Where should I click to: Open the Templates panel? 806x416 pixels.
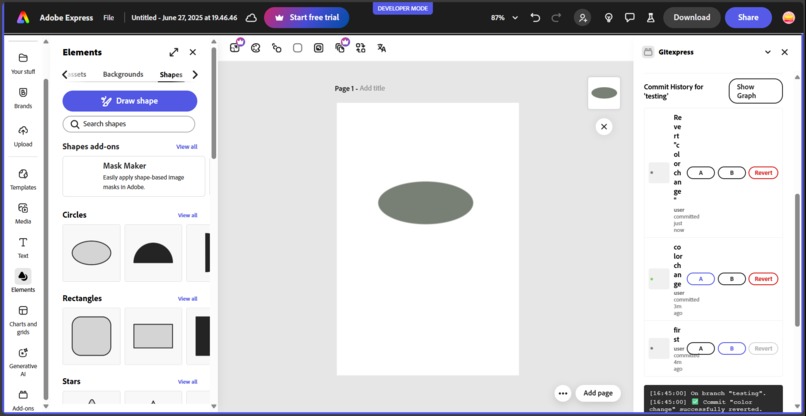click(23, 179)
